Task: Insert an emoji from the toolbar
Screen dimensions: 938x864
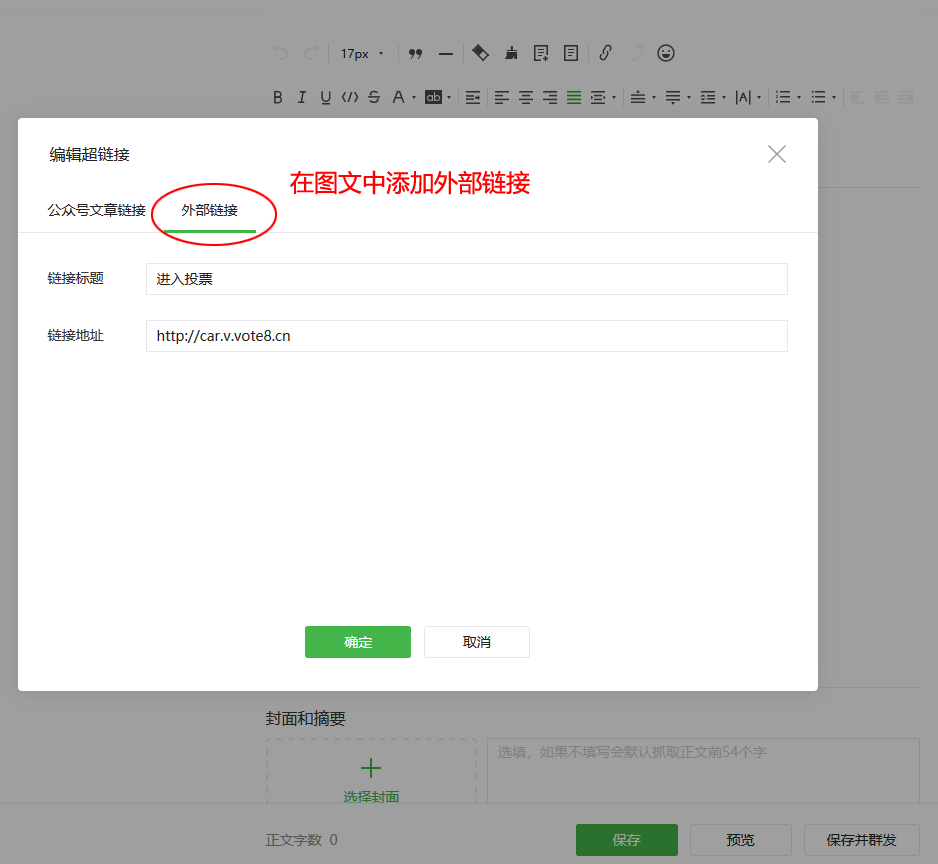Action: 665,53
